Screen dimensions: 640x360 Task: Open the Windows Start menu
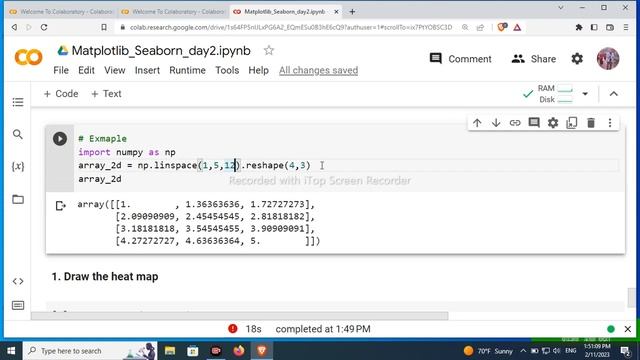point(11,351)
